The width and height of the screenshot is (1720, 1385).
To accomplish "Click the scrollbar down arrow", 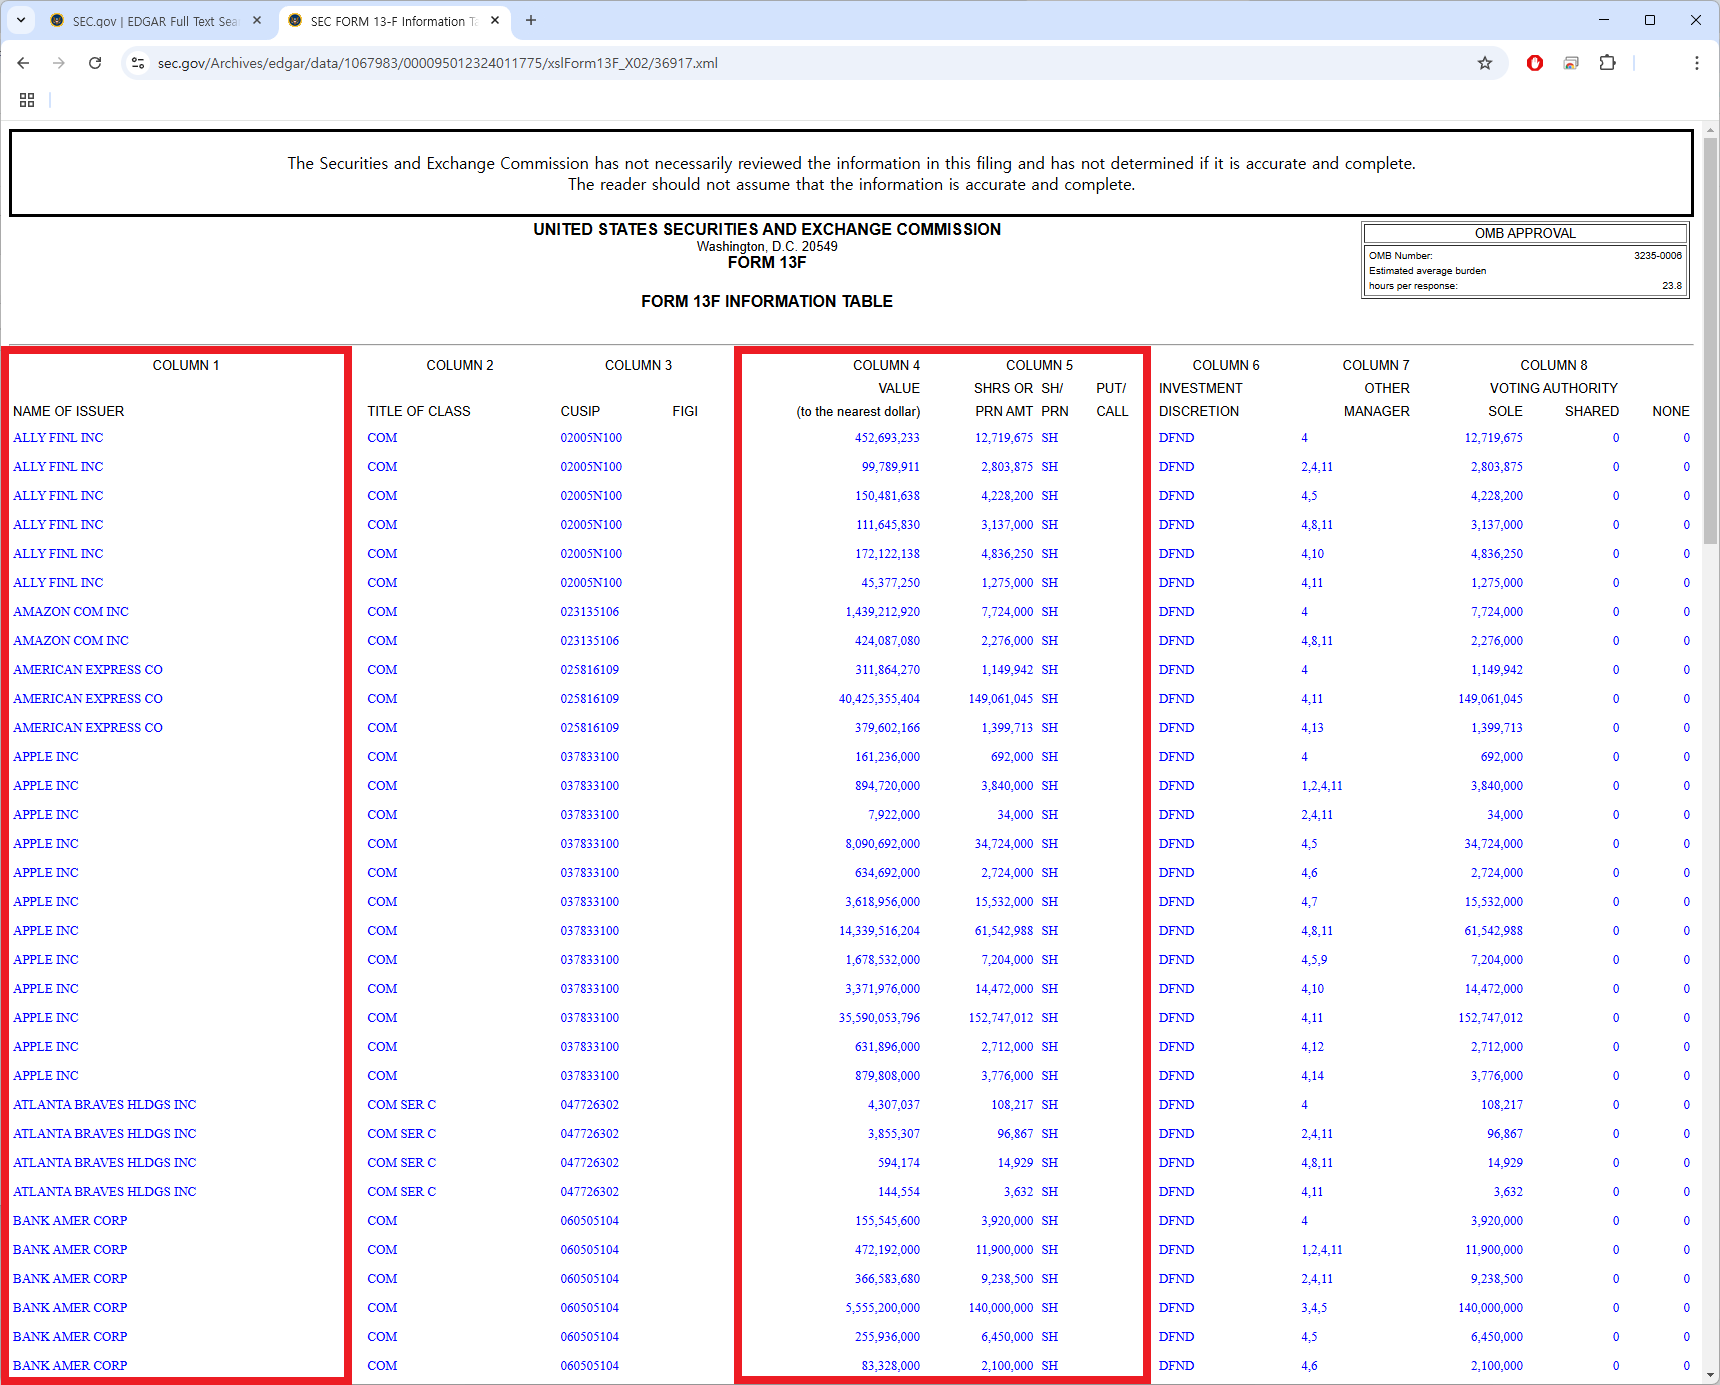I will 1710,1375.
